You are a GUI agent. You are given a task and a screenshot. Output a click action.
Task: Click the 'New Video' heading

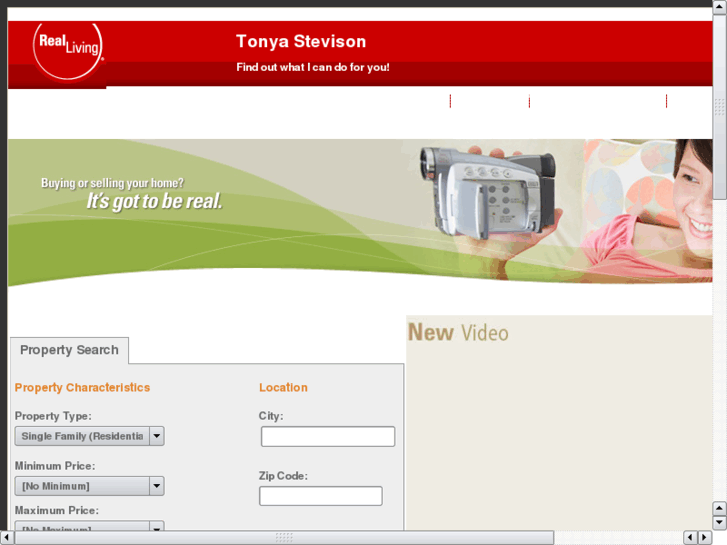[x=458, y=333]
